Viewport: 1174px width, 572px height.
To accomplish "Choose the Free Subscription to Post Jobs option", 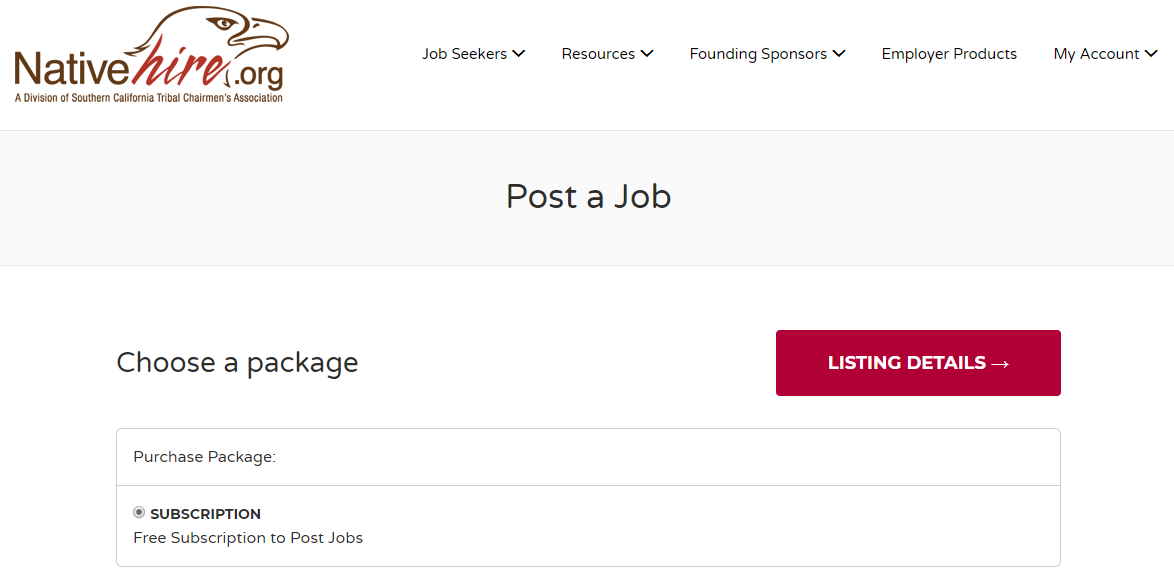I will coord(248,538).
